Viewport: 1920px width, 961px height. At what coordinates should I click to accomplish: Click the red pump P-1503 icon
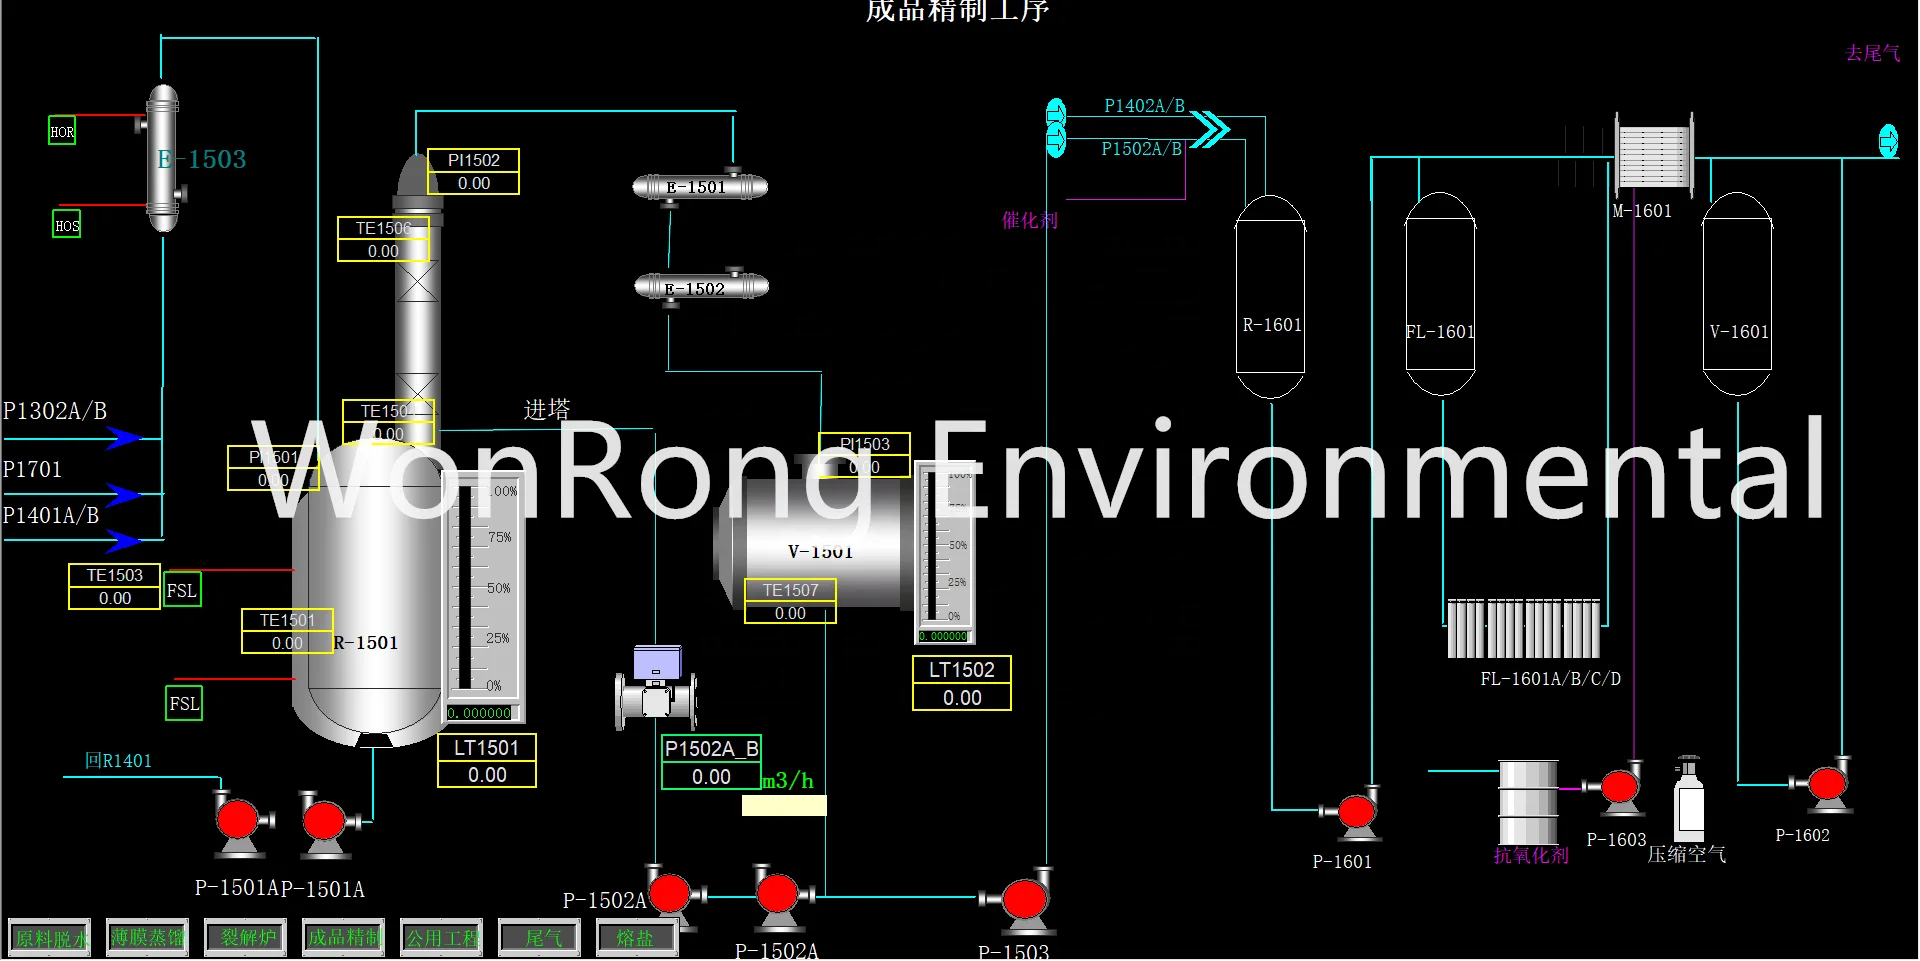(1027, 898)
